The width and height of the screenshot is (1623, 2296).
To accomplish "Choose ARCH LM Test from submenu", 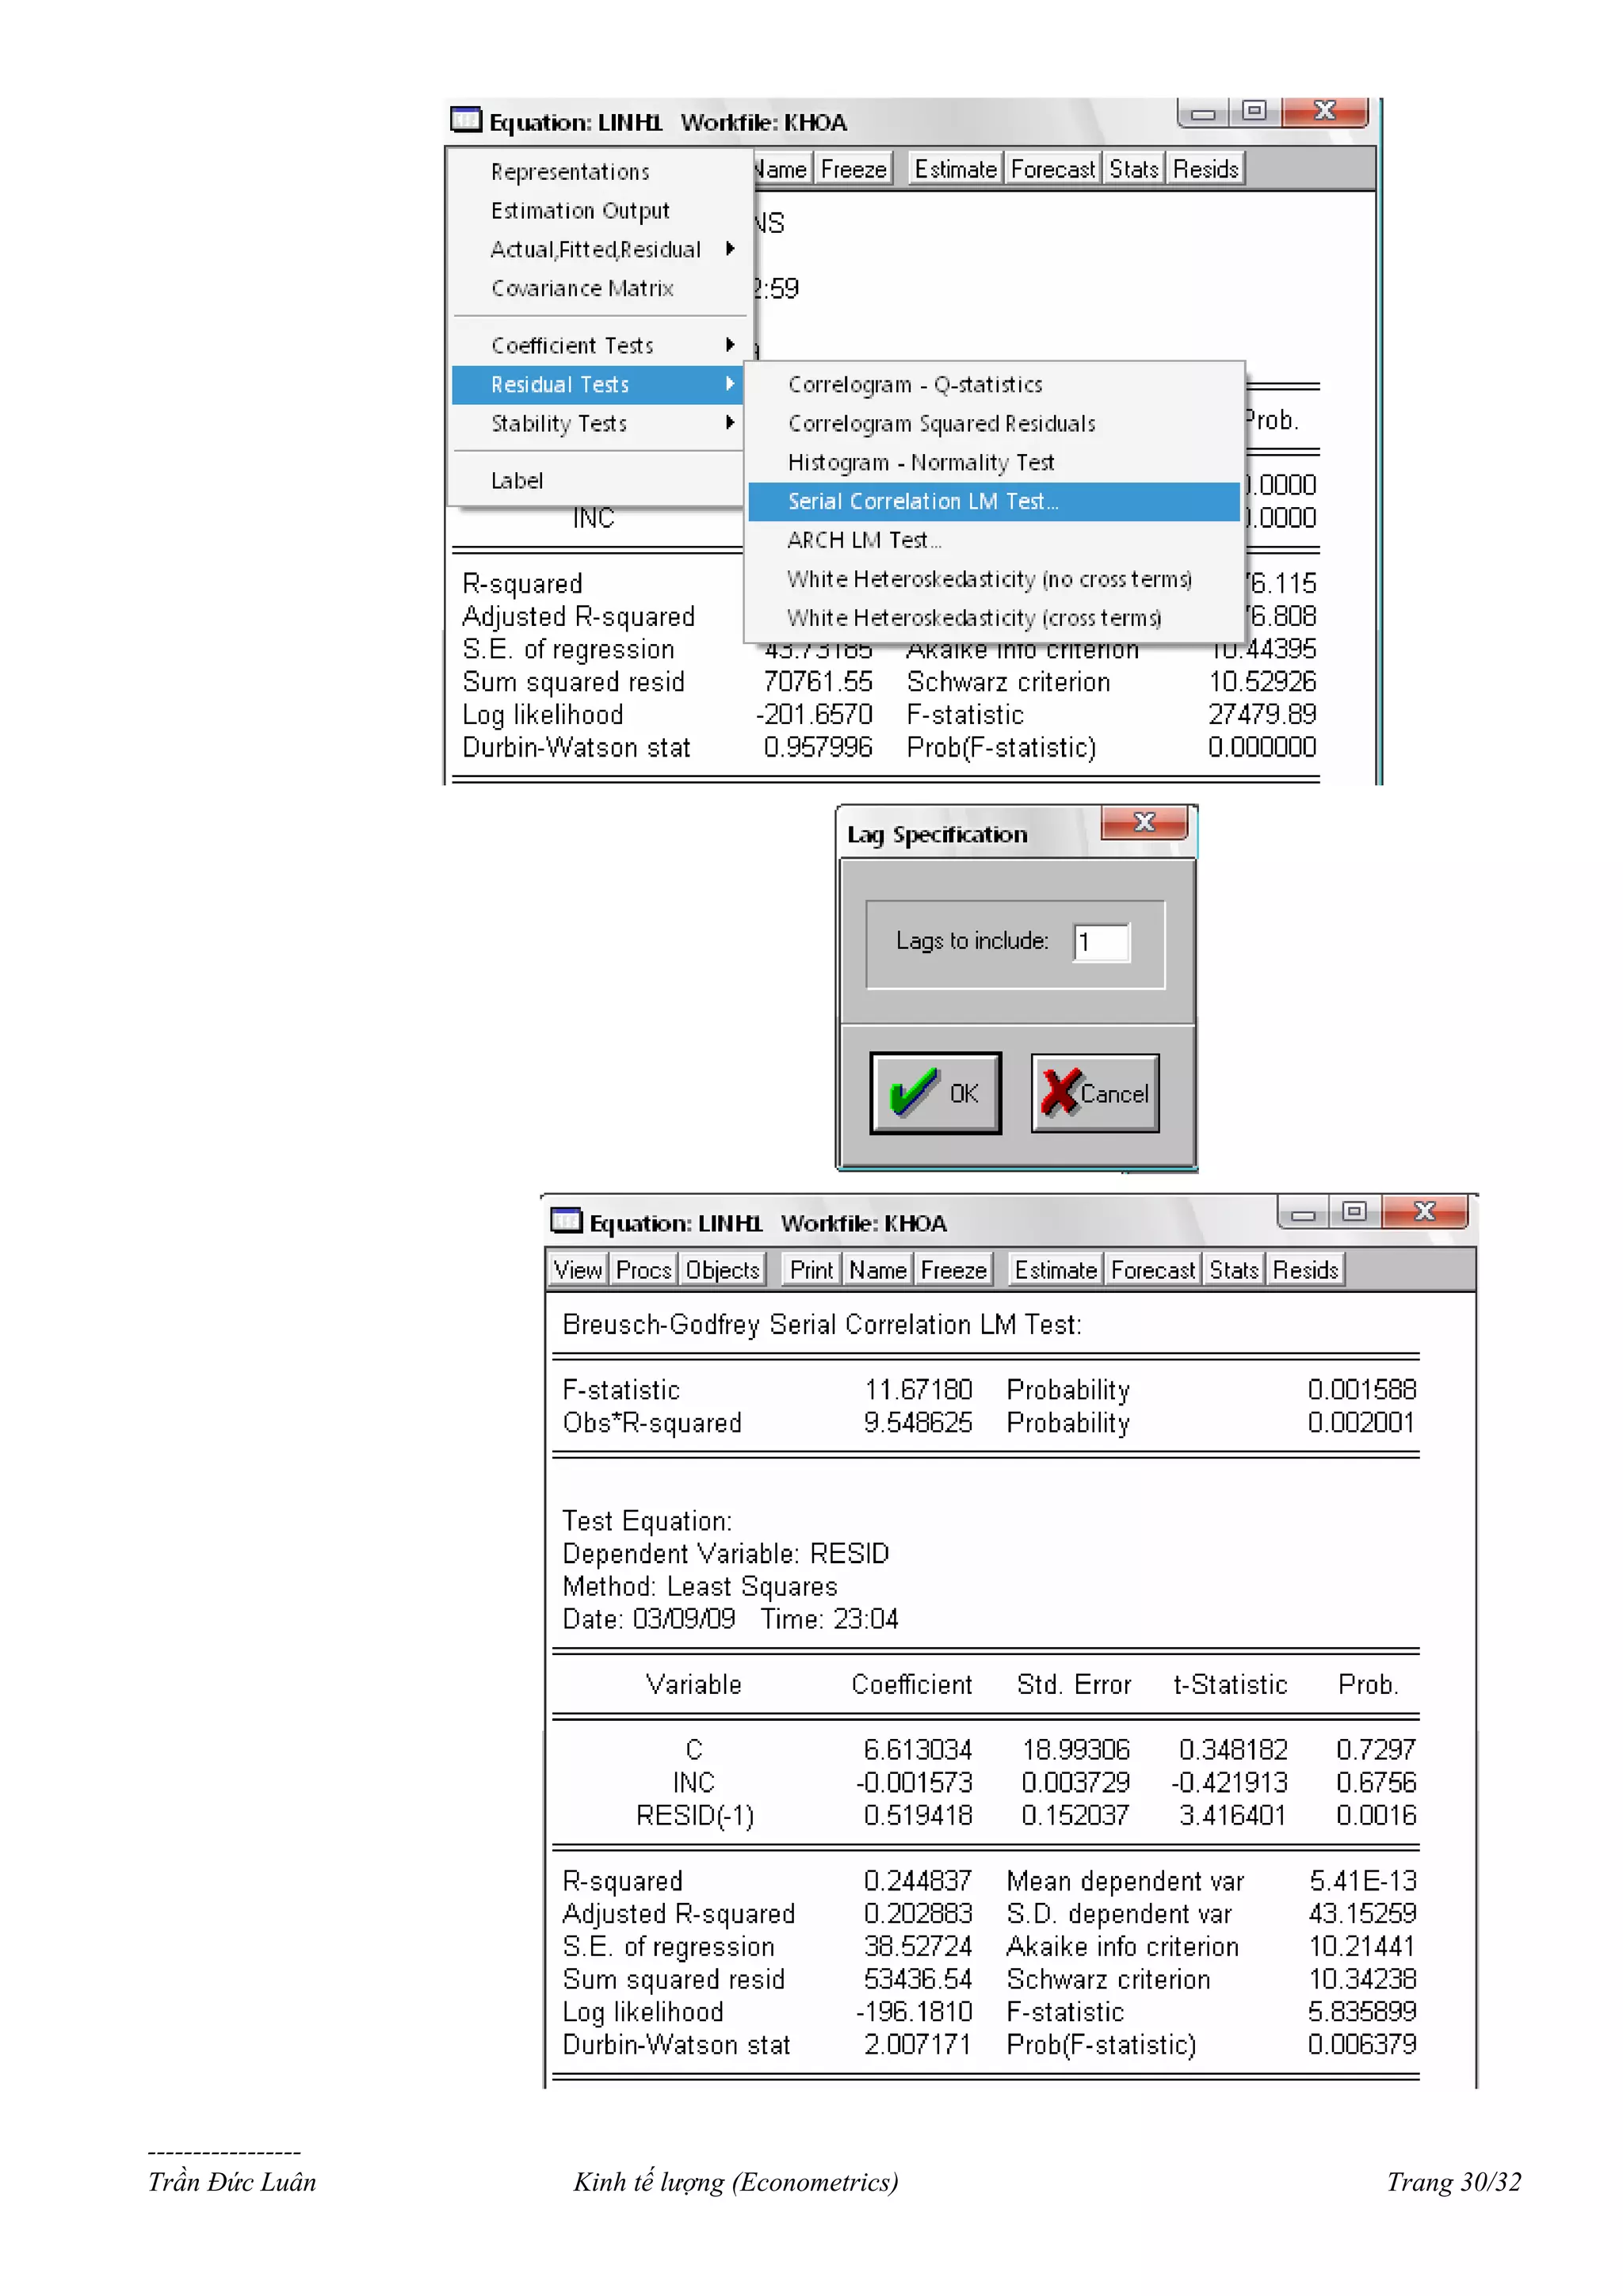I will [x=864, y=540].
